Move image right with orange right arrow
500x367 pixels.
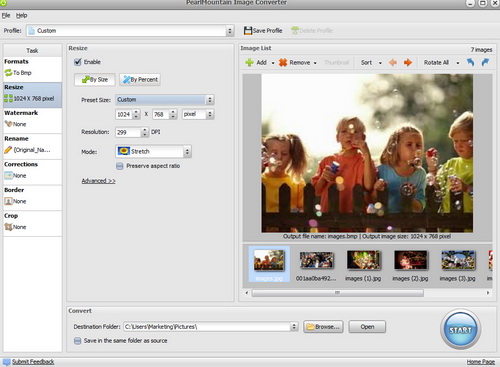(x=408, y=62)
